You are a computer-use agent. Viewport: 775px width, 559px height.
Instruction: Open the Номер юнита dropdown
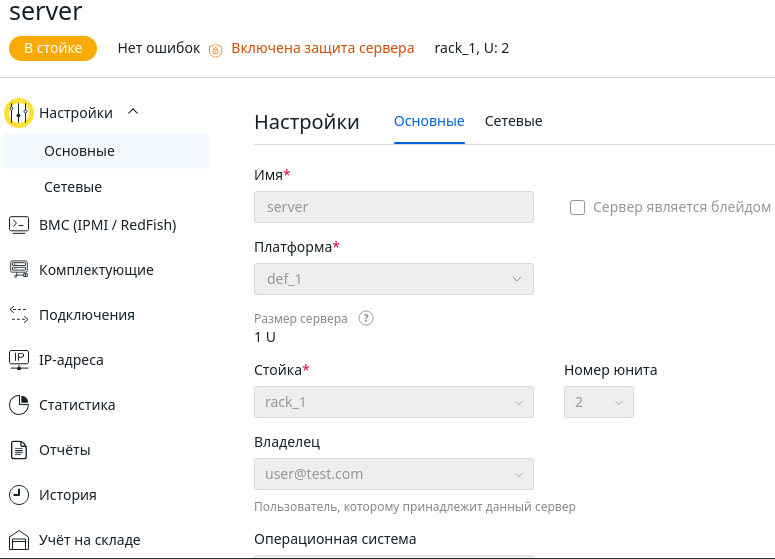tap(598, 402)
